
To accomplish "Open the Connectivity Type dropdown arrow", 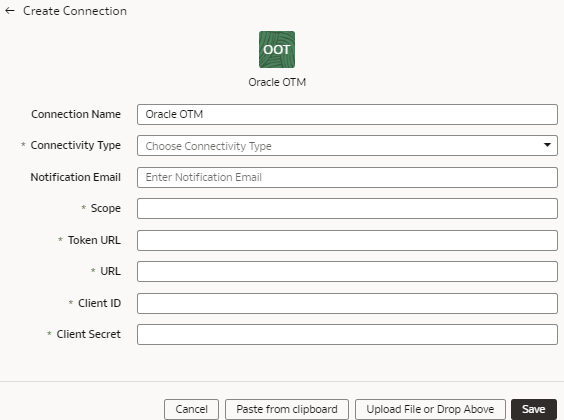I will [547, 145].
